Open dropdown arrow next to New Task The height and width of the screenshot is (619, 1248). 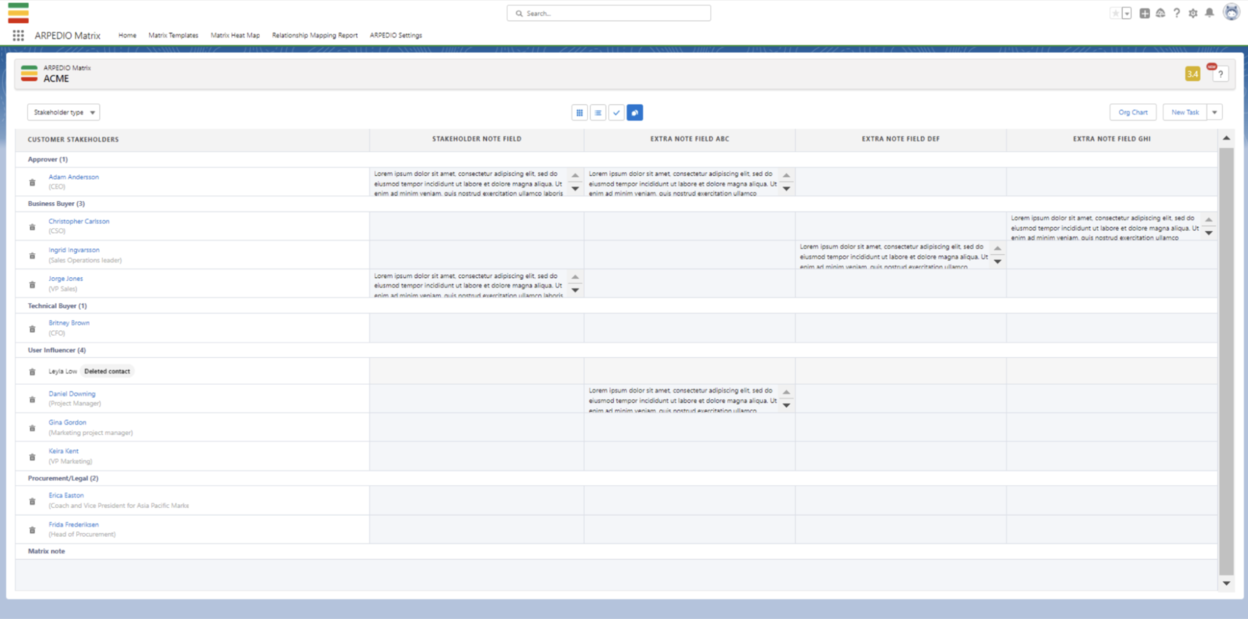click(x=1215, y=112)
